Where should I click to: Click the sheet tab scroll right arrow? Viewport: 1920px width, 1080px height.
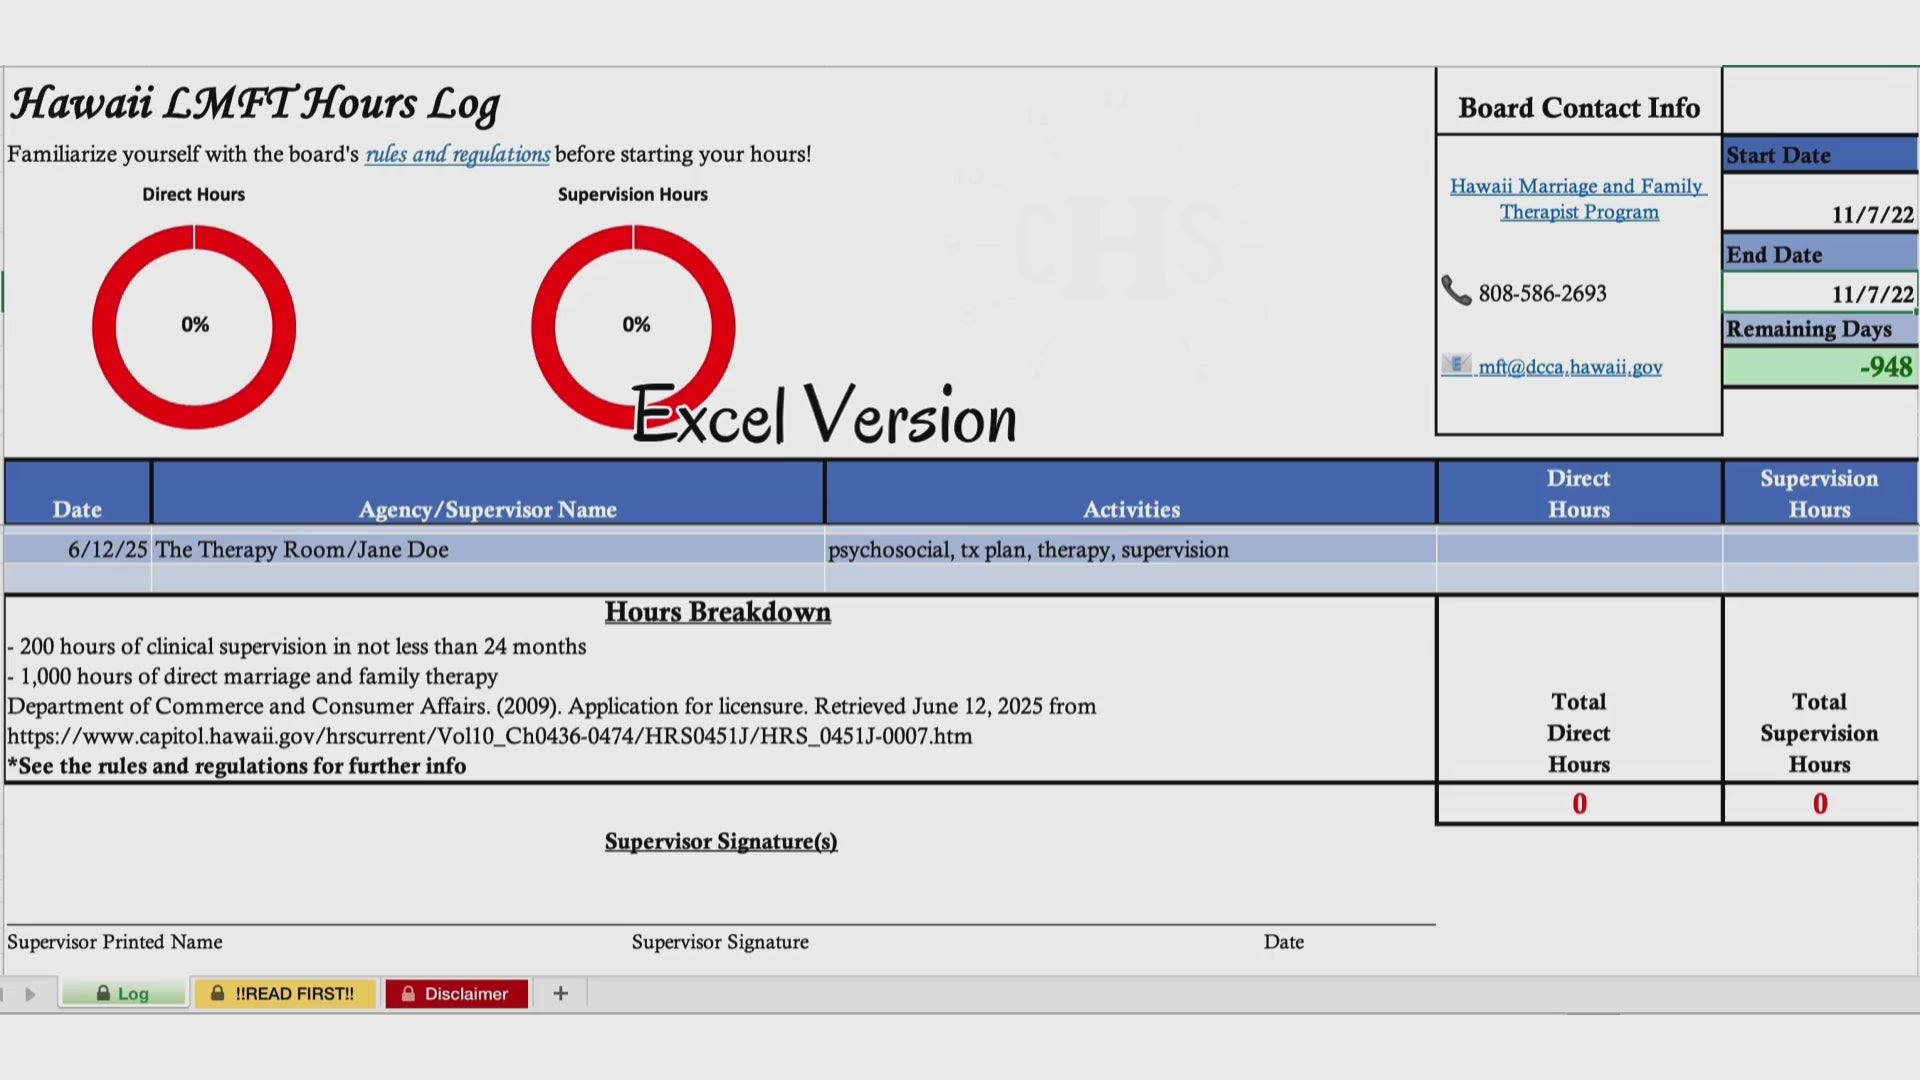point(30,994)
